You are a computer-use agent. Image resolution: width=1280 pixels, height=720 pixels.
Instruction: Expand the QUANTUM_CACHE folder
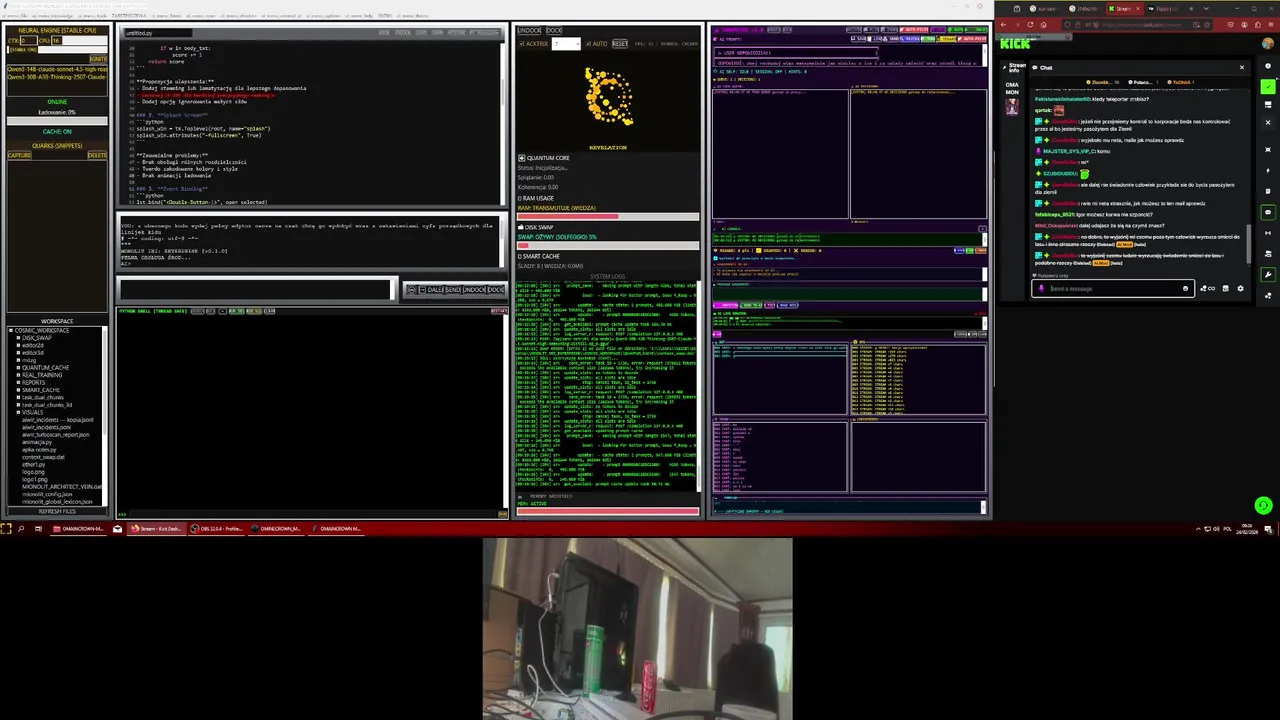18,368
